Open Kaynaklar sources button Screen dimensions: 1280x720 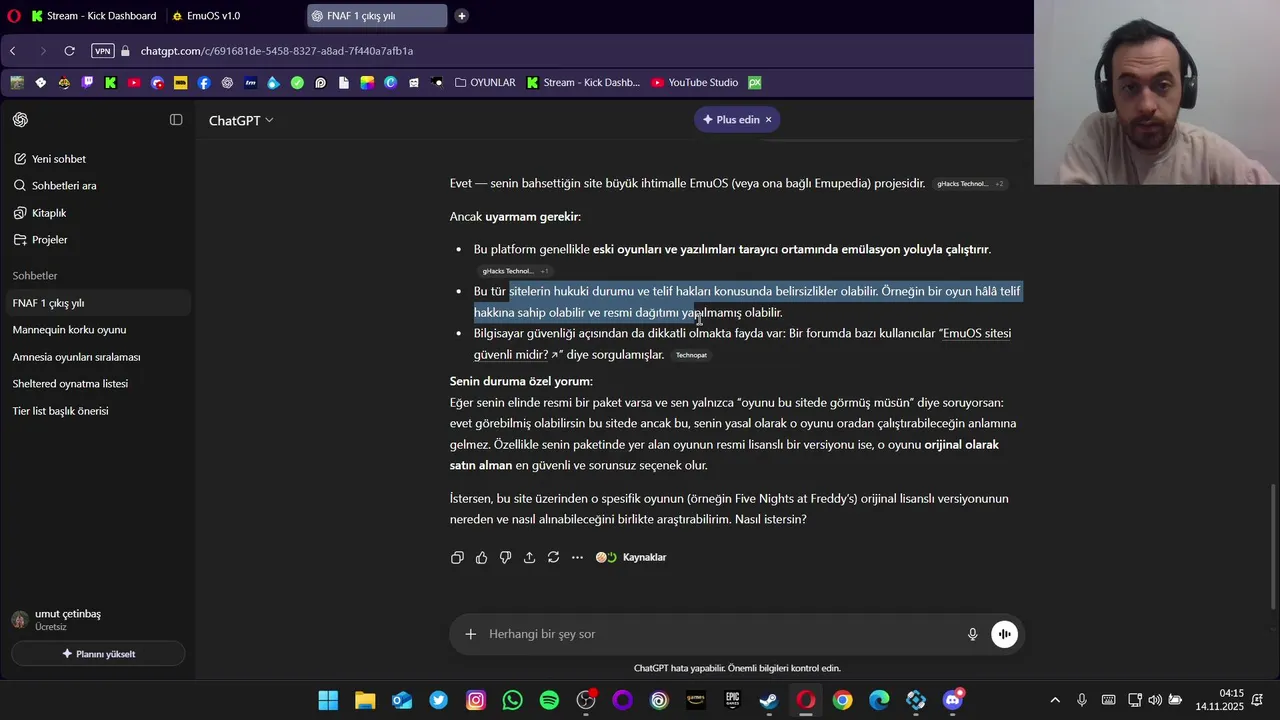tap(631, 557)
